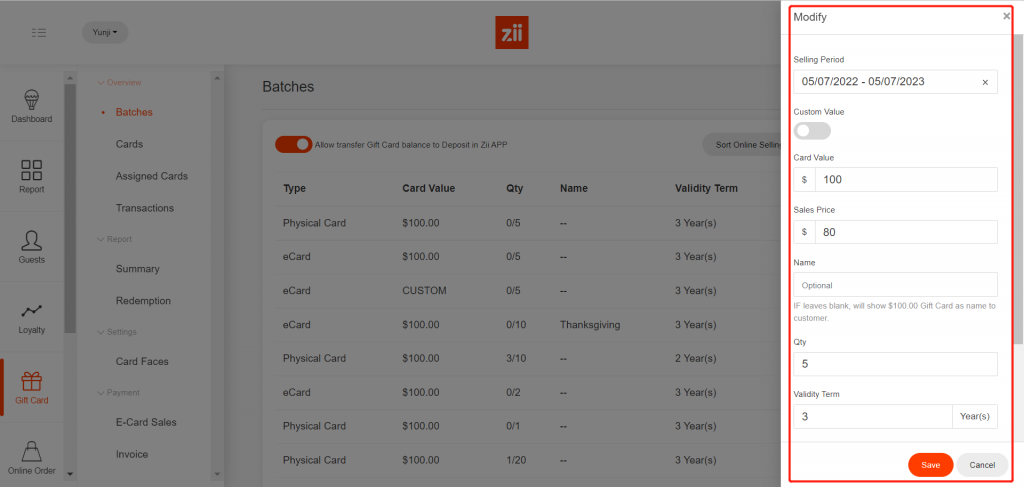Go to Assigned Cards page

pos(151,176)
